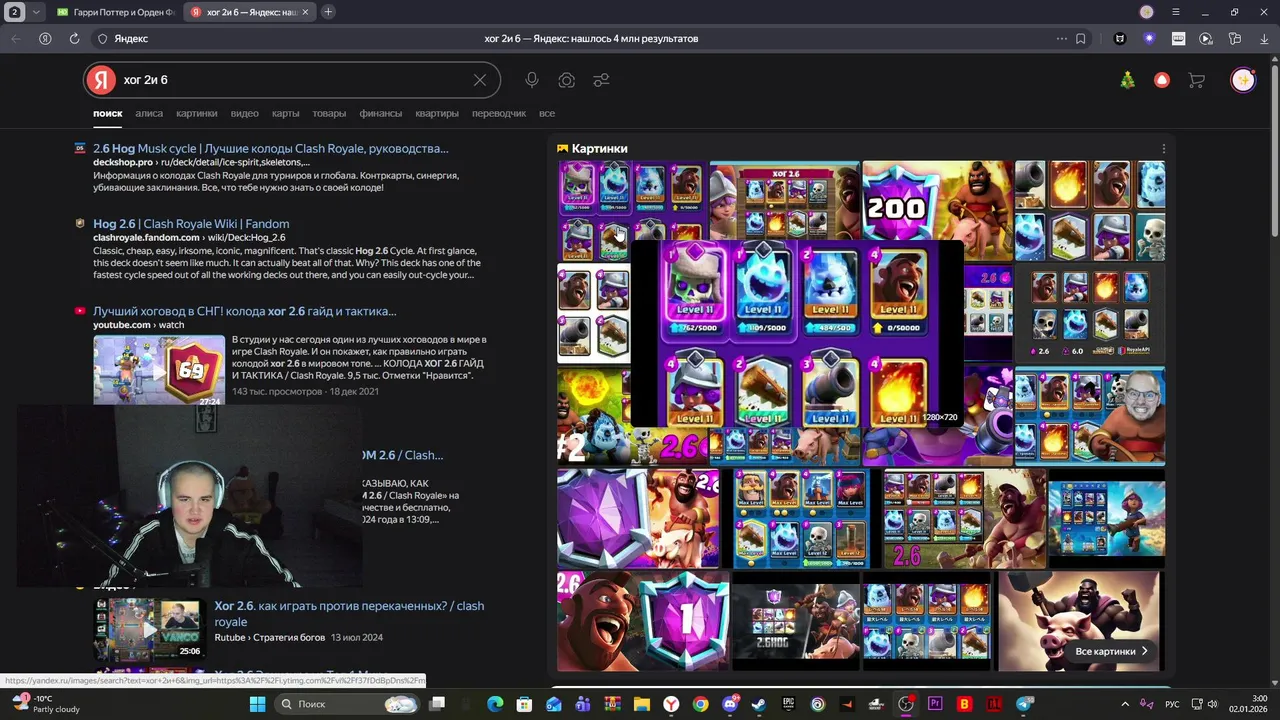Open the Хог 2.6 как играть против перекаченных link

click(349, 613)
